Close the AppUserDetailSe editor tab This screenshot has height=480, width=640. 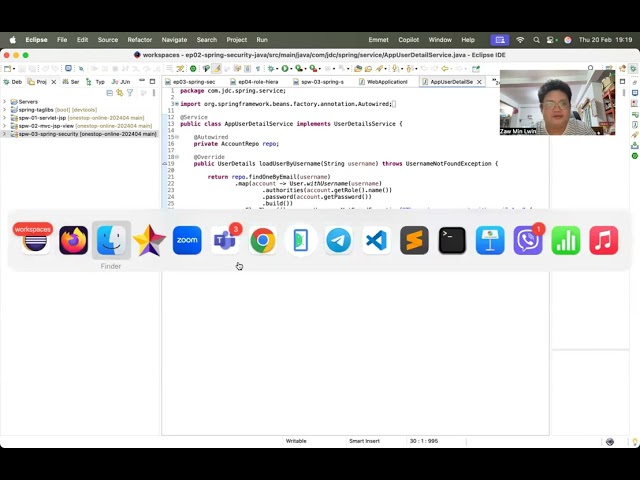tap(479, 82)
